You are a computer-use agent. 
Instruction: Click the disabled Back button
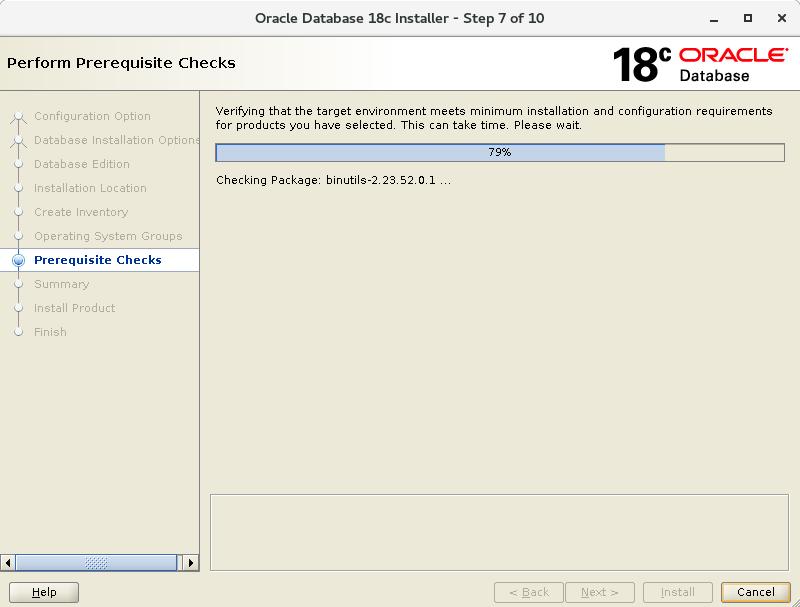point(529,592)
